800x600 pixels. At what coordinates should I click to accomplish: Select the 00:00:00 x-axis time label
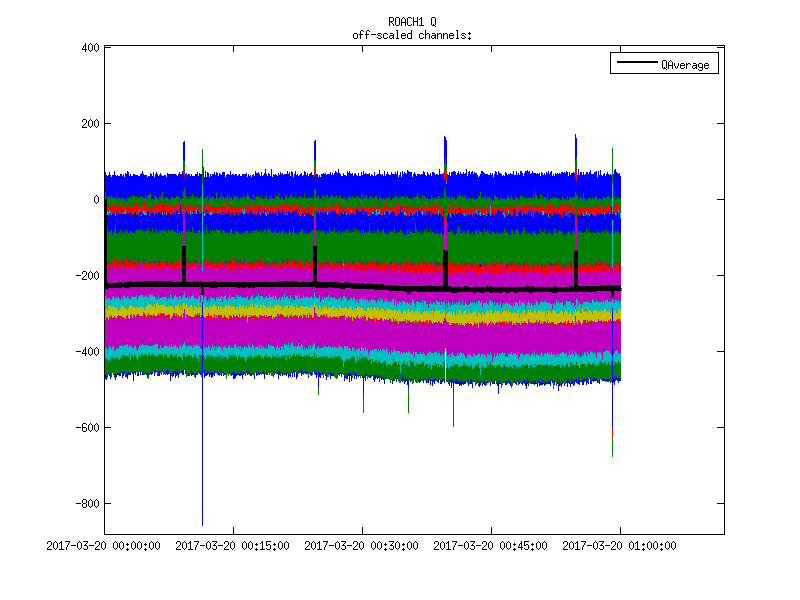[105, 546]
